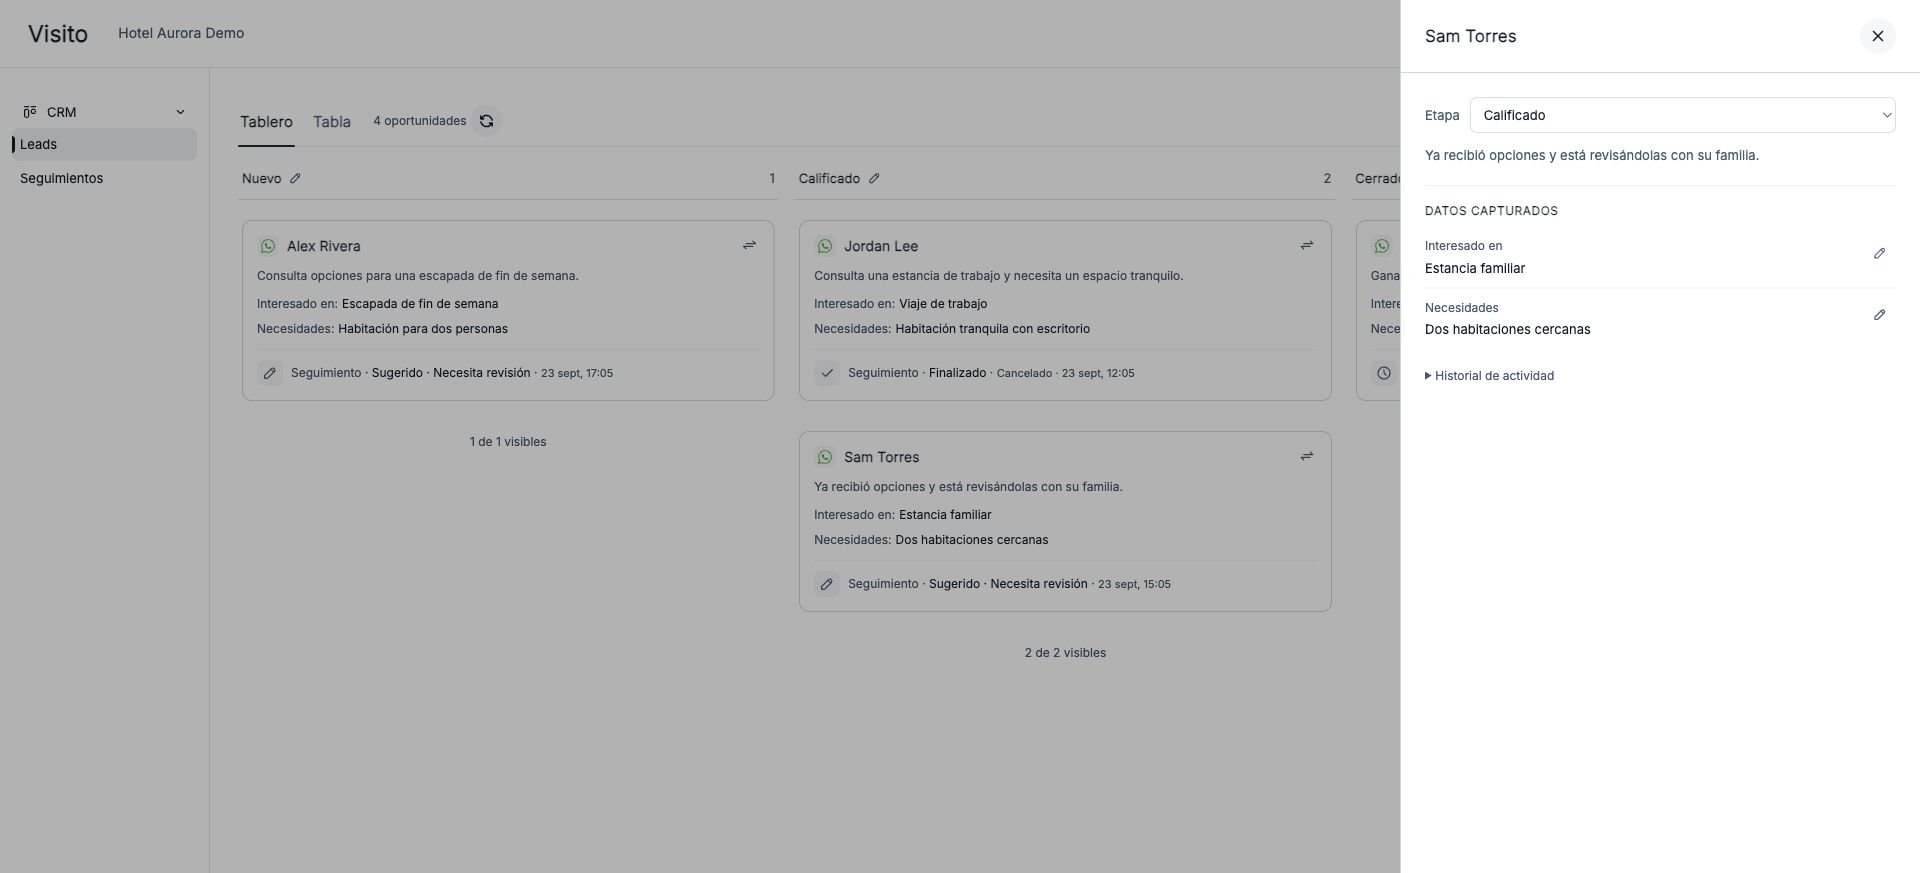Edit Sam Torres's follow-up pencil icon
1920x873 pixels.
(x=827, y=584)
